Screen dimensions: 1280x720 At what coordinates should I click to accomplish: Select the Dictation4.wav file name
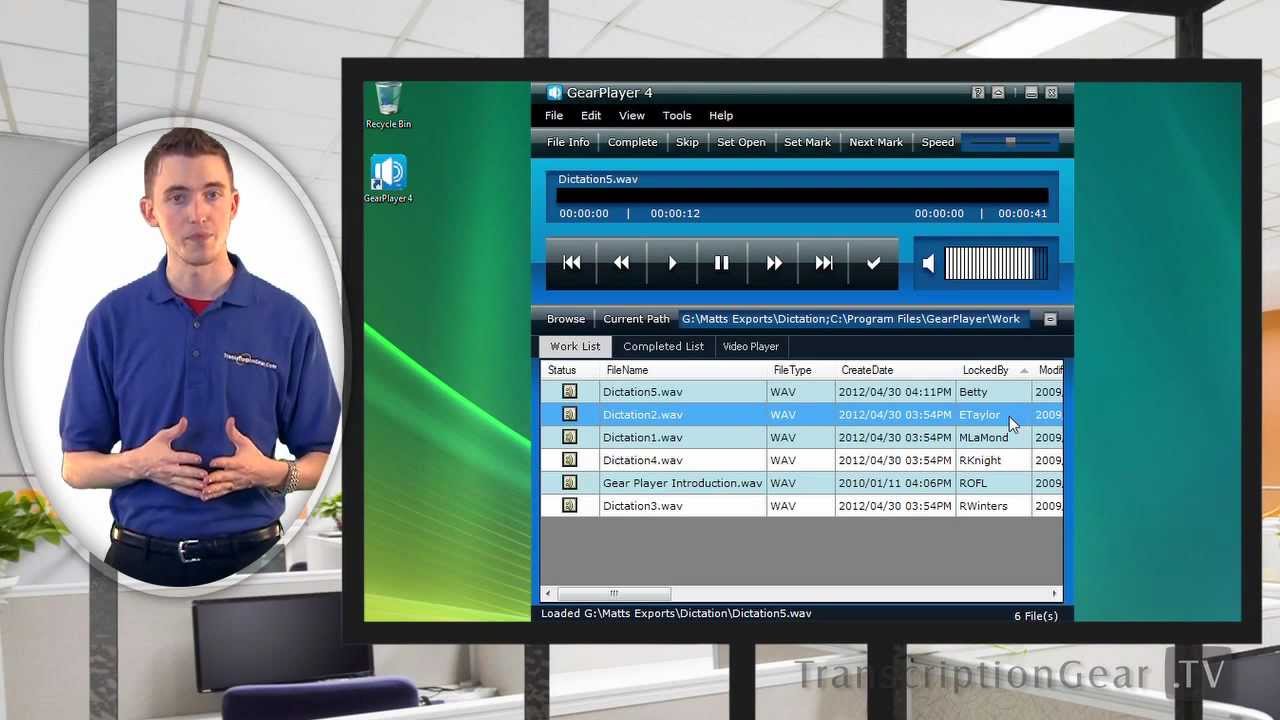point(642,461)
